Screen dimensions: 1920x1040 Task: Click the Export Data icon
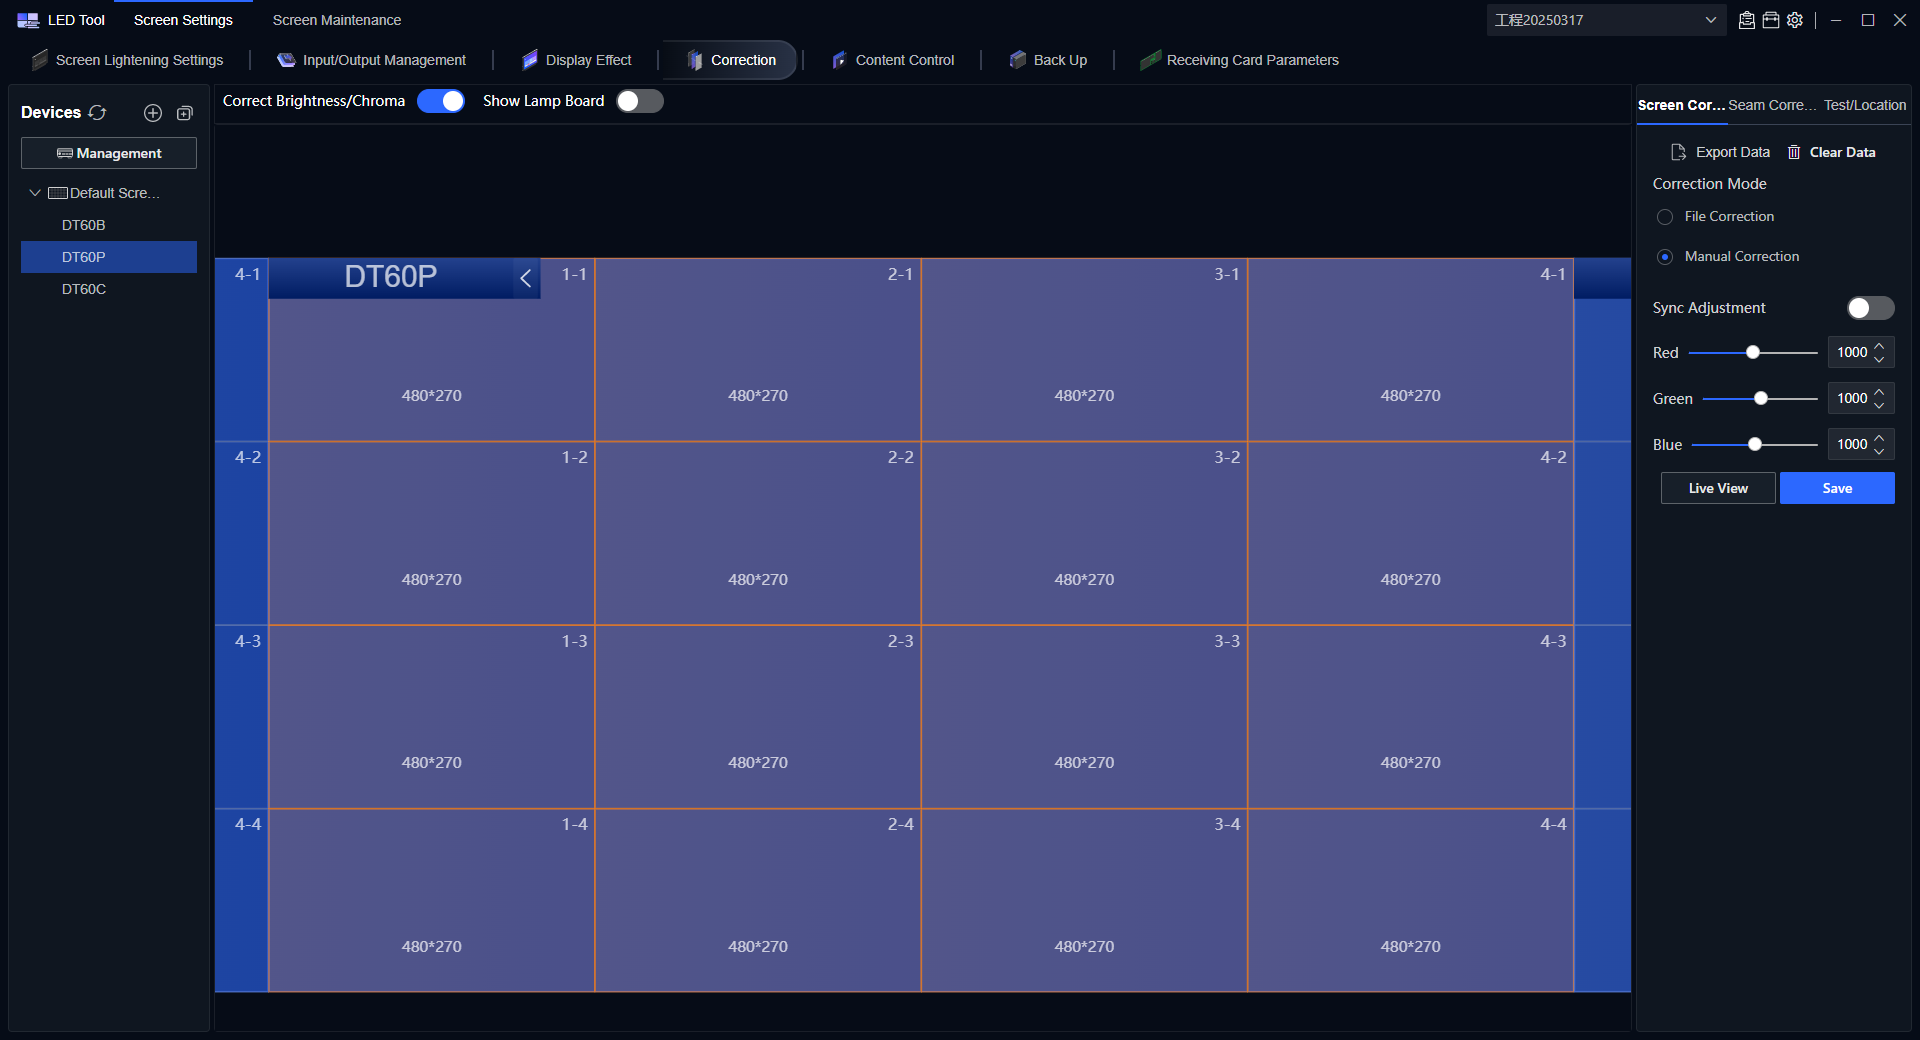coord(1678,152)
